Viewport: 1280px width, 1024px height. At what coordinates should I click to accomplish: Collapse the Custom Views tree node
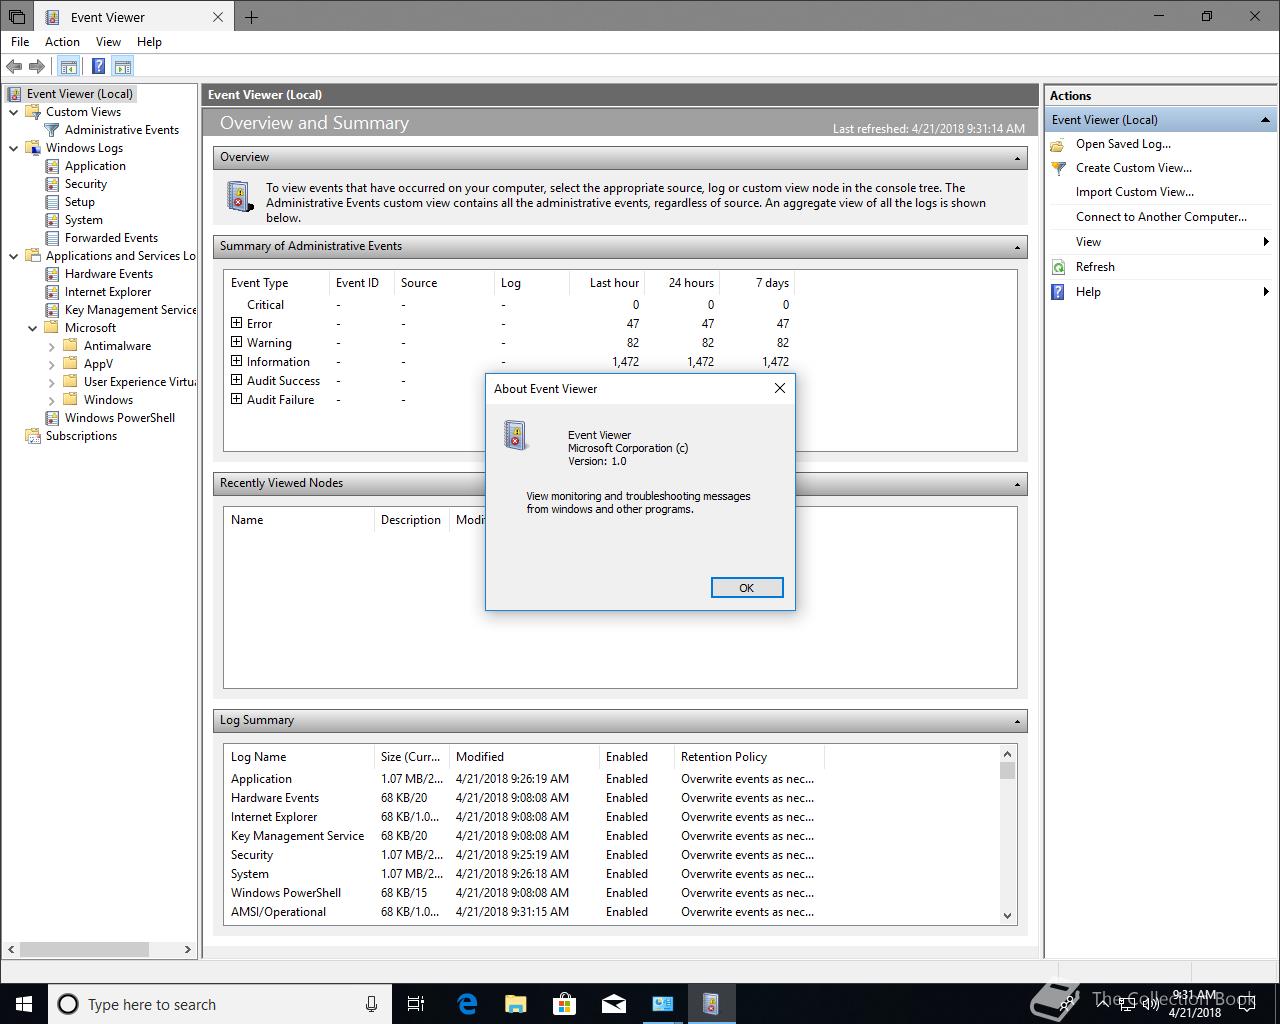(14, 112)
